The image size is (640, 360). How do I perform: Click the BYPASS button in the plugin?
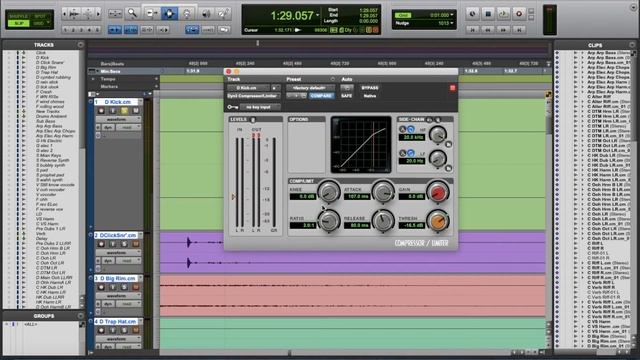pos(370,88)
